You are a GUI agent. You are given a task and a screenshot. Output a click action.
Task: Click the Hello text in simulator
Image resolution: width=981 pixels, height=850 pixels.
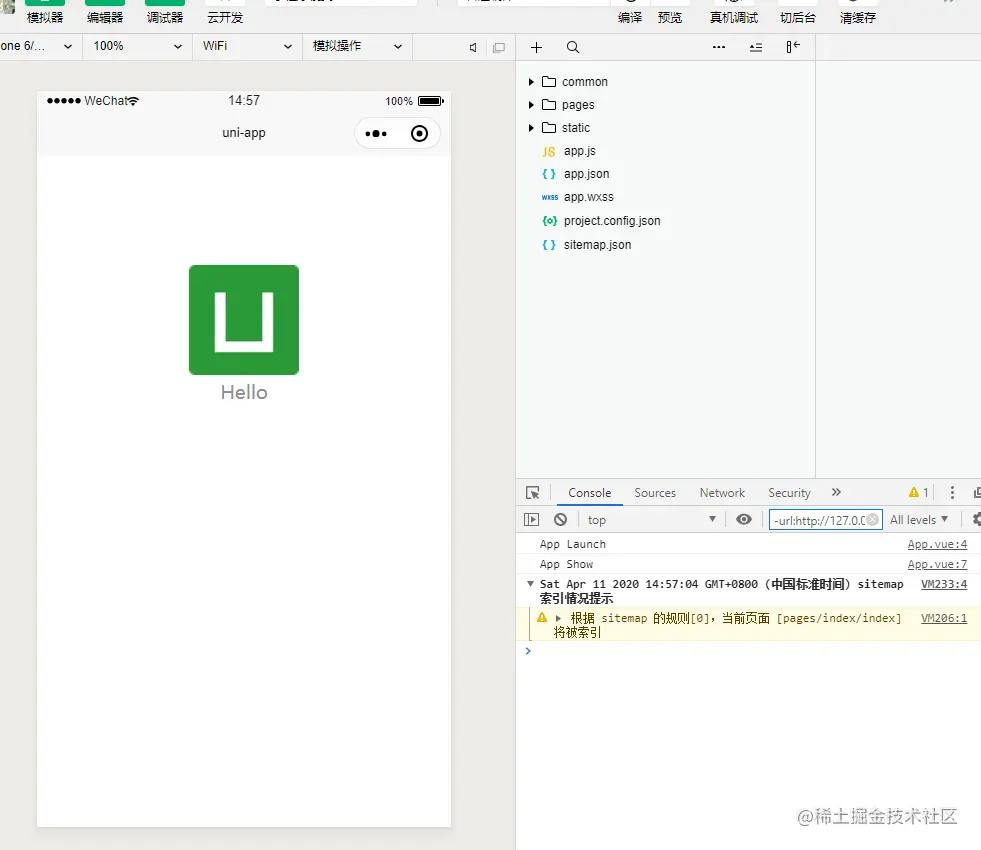point(244,392)
